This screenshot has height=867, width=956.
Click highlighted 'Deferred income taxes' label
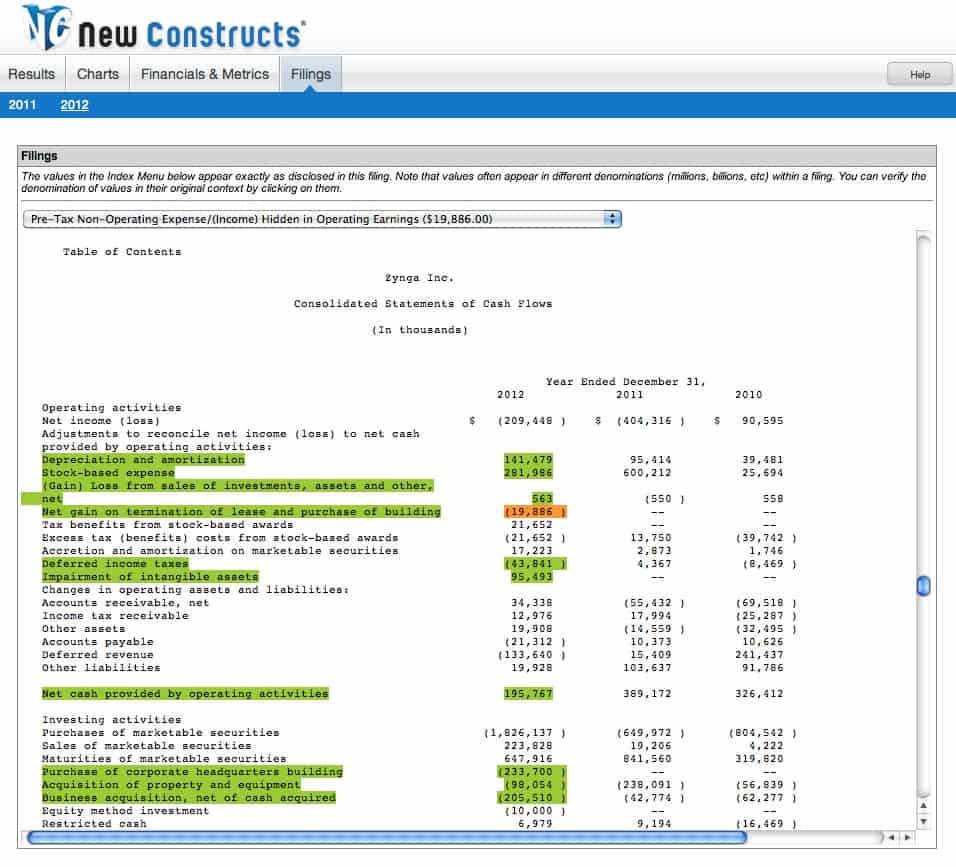click(x=115, y=563)
